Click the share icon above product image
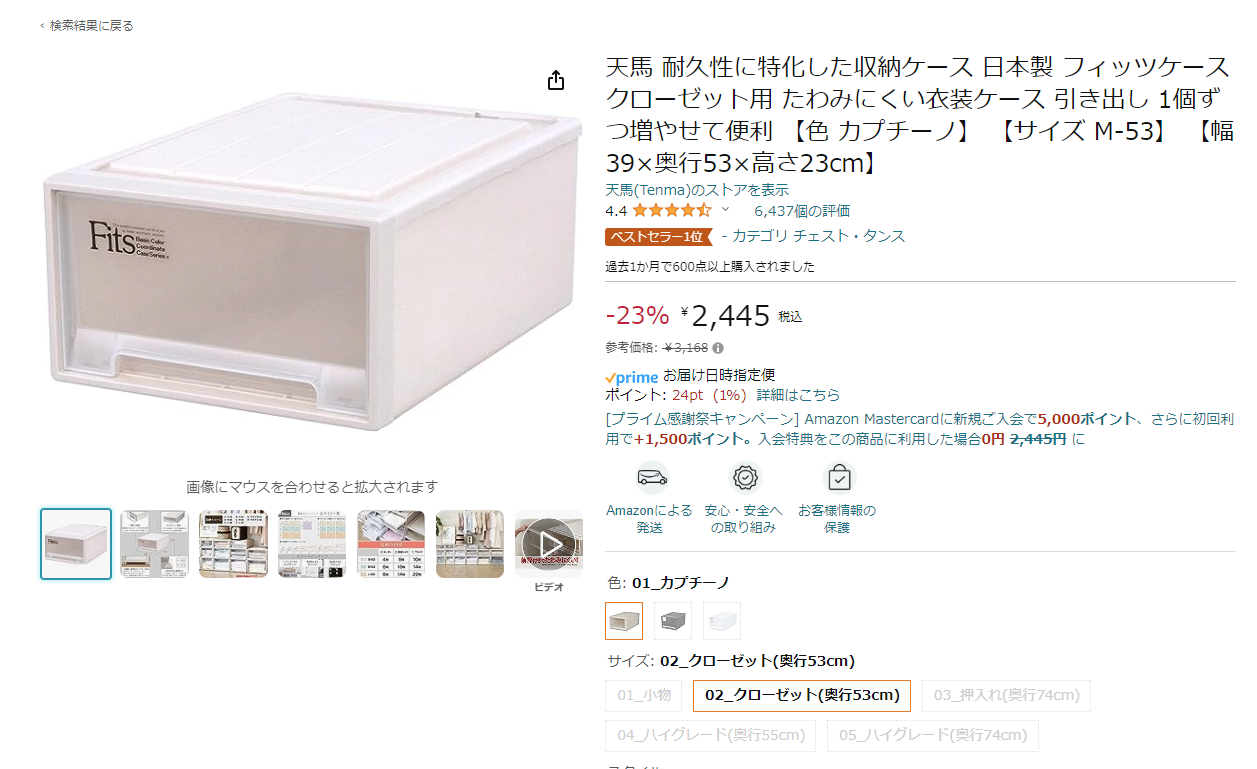 click(x=557, y=81)
